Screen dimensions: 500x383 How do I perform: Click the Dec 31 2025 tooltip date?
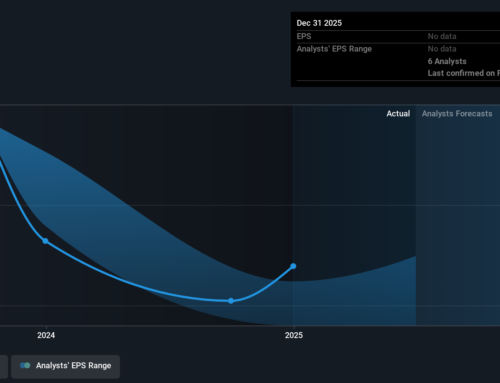[x=319, y=23]
